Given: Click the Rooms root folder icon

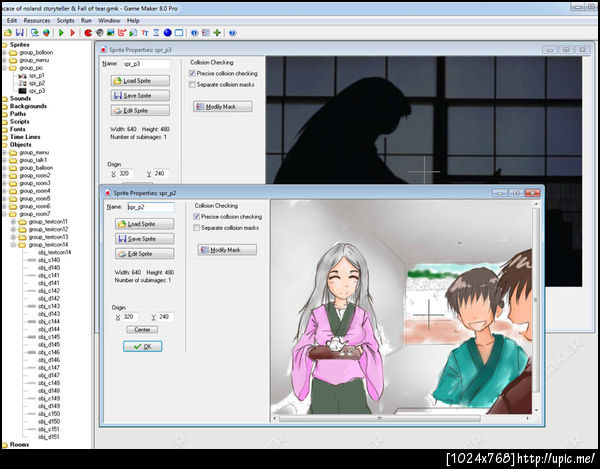Looking at the screenshot, I should [5, 445].
